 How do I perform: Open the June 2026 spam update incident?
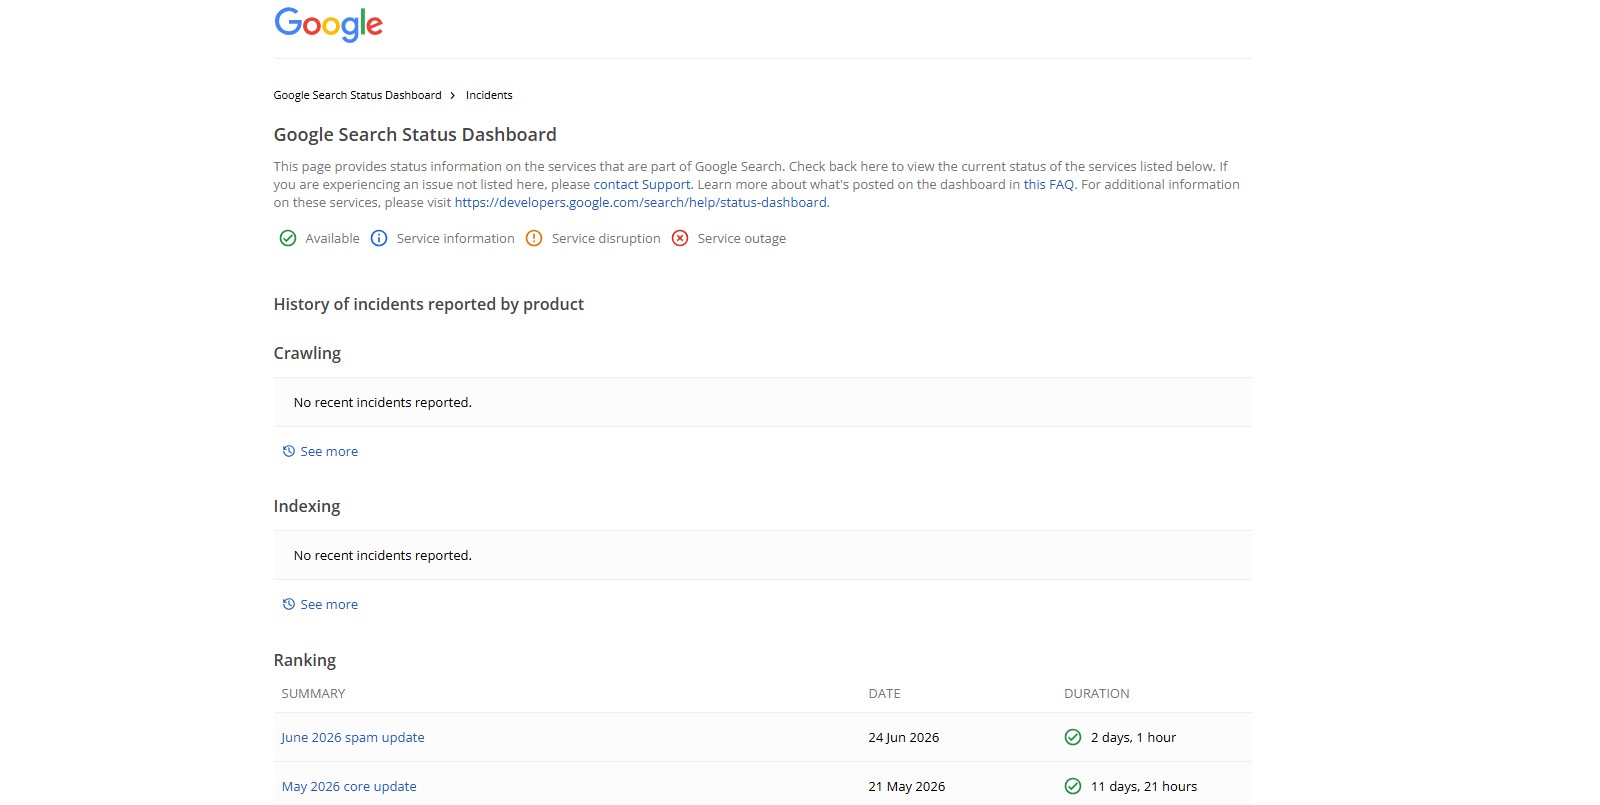point(353,737)
